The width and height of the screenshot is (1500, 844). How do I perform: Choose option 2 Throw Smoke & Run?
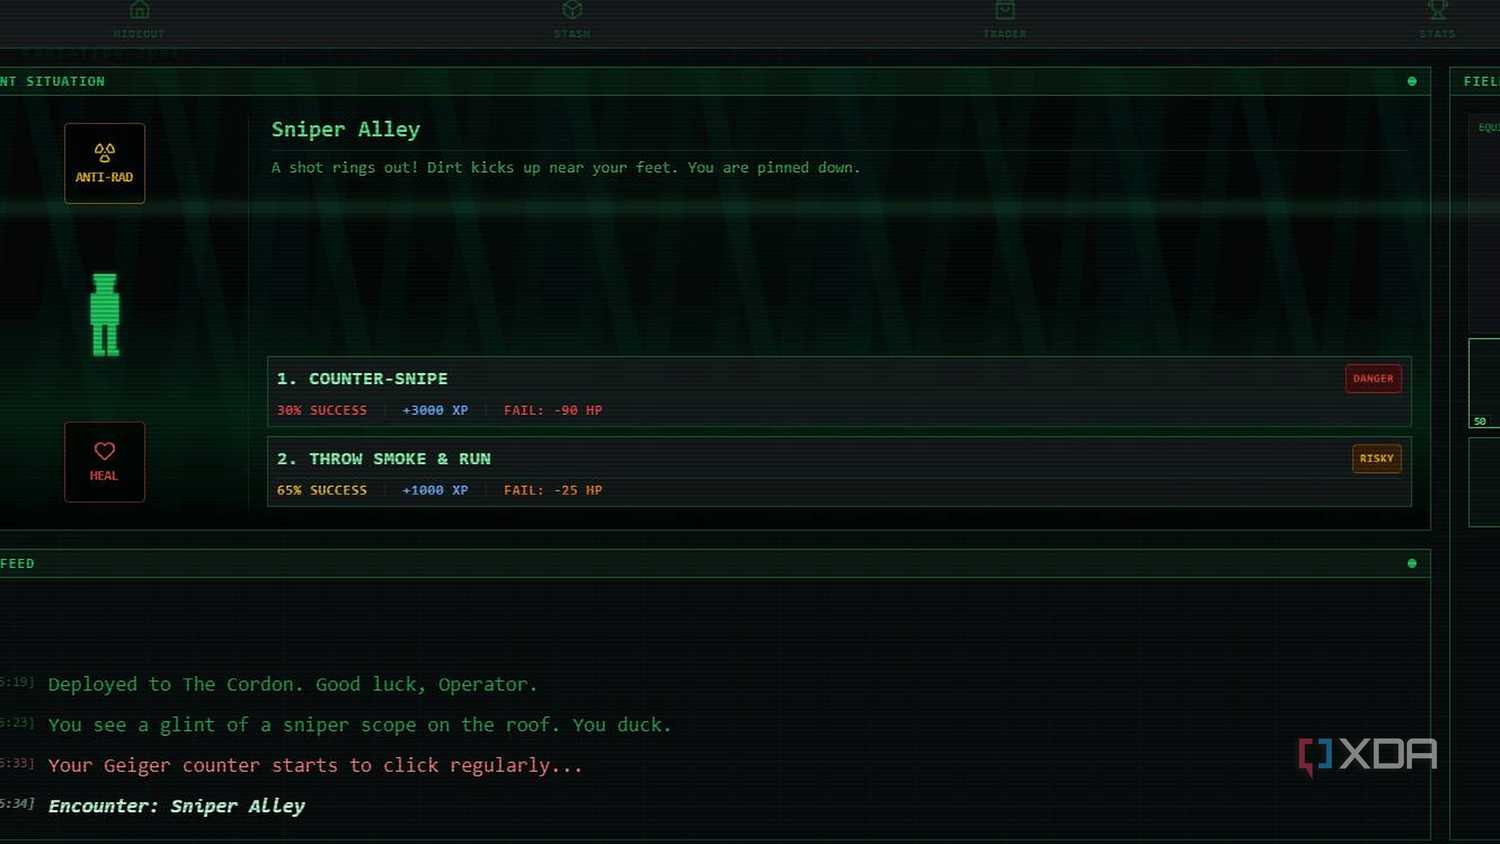839,472
